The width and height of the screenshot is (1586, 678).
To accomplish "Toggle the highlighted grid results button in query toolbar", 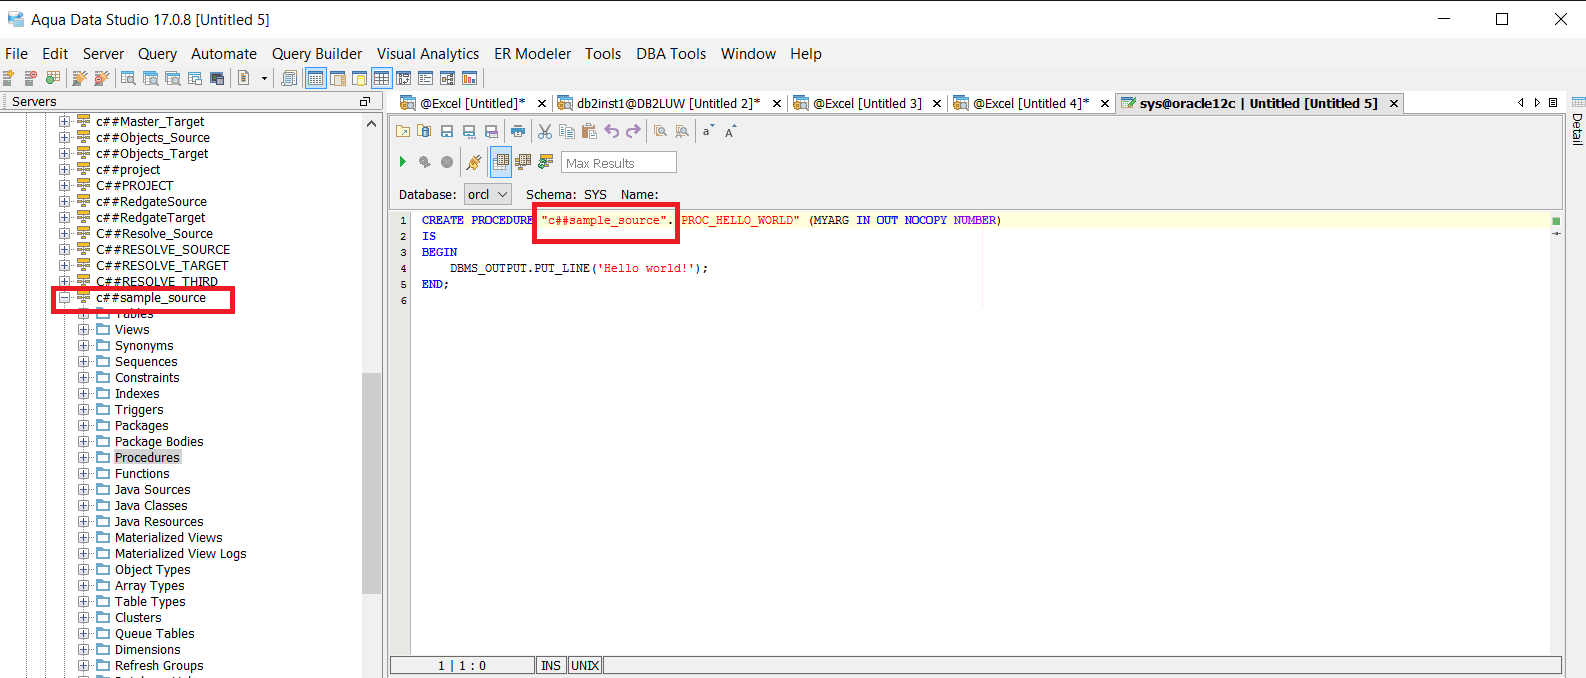I will coord(501,161).
